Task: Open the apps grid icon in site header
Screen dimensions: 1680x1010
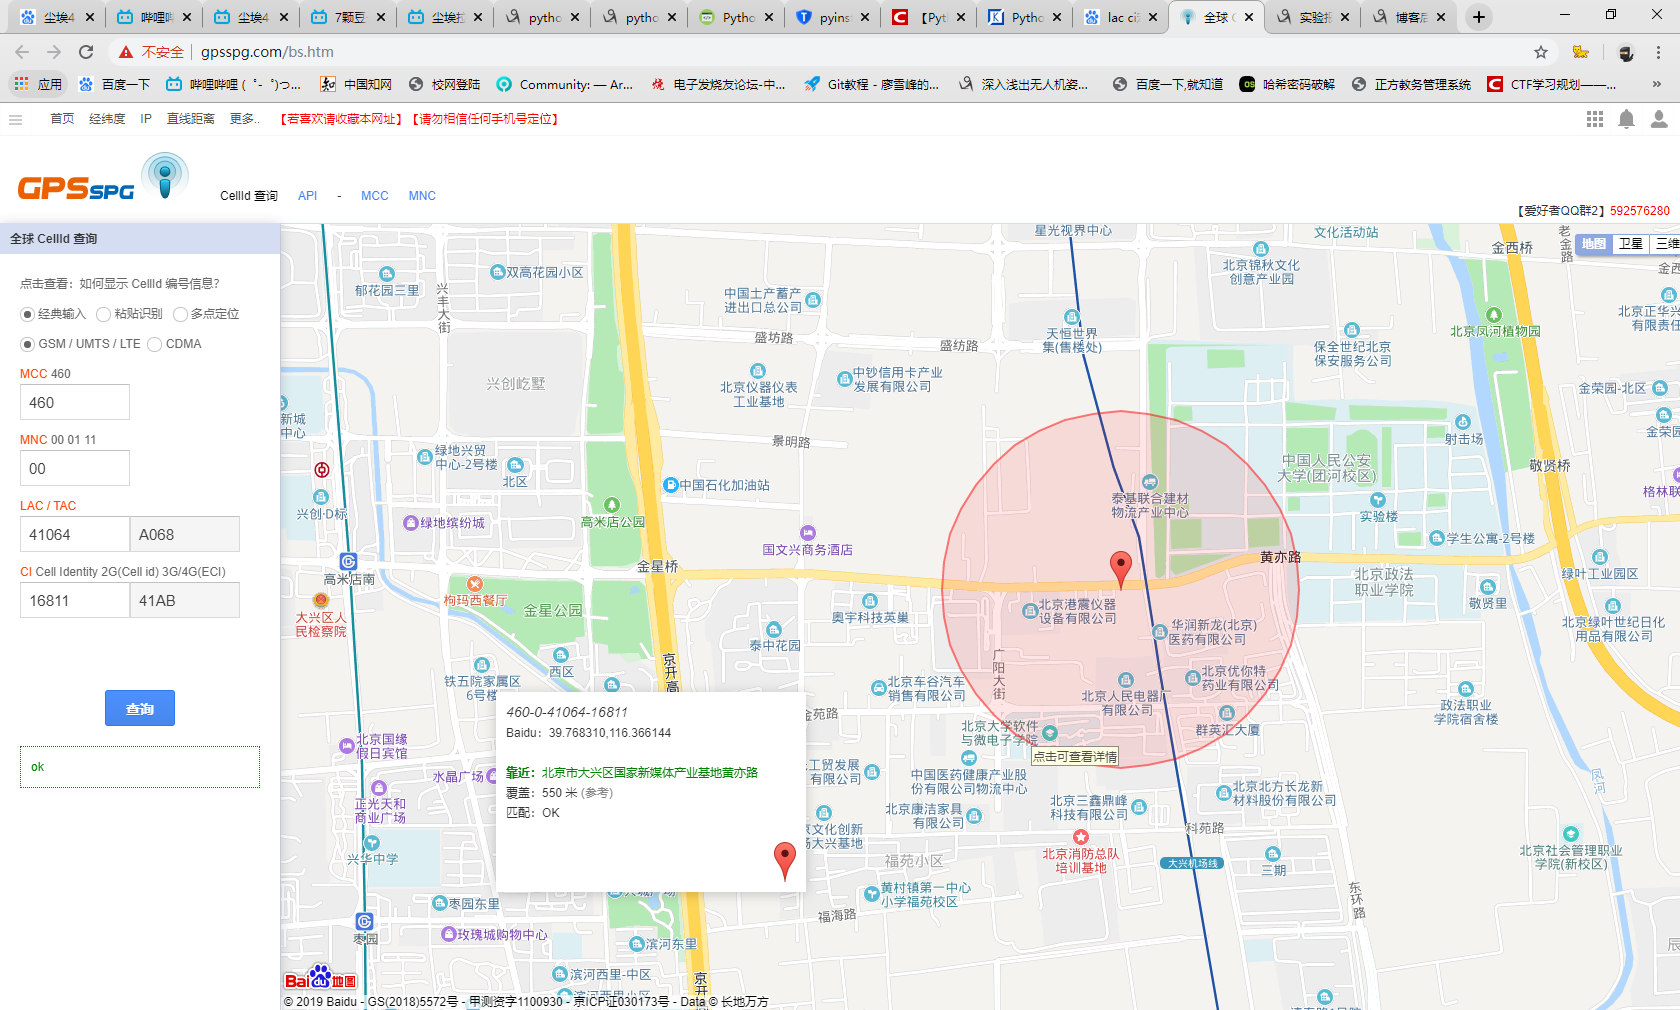Action: click(1595, 119)
